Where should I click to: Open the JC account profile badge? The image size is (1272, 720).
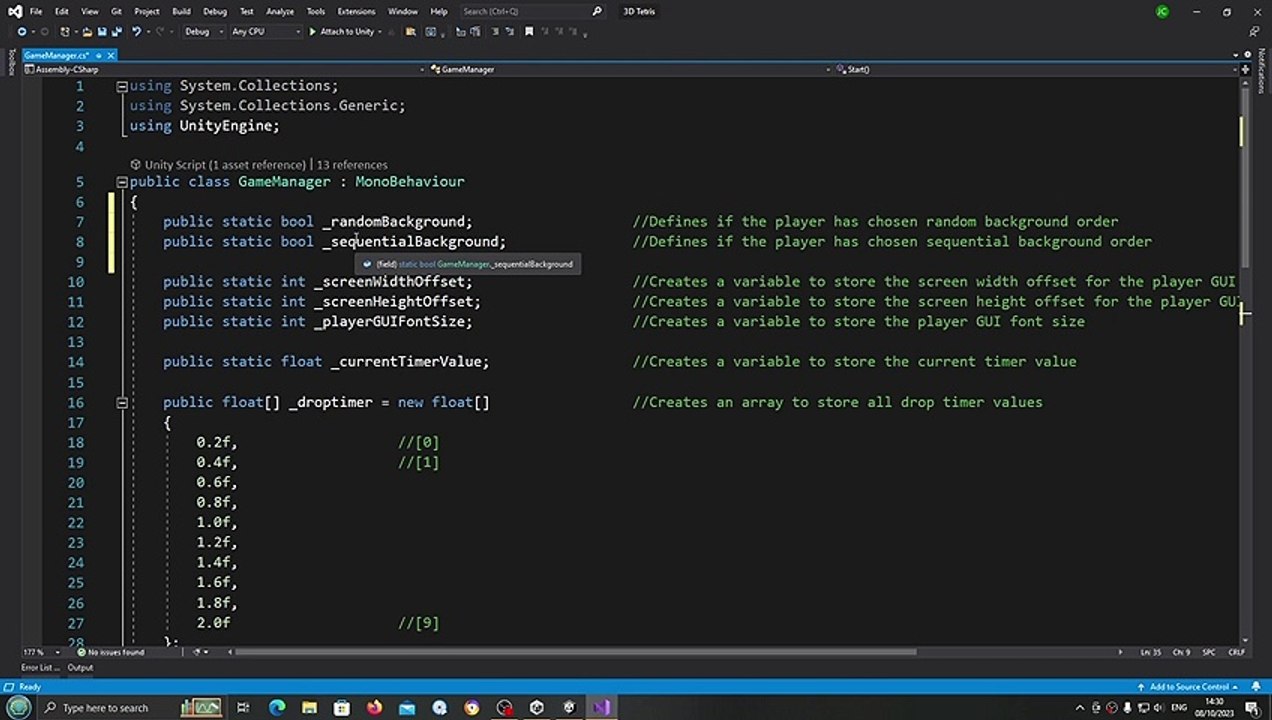coord(1161,12)
